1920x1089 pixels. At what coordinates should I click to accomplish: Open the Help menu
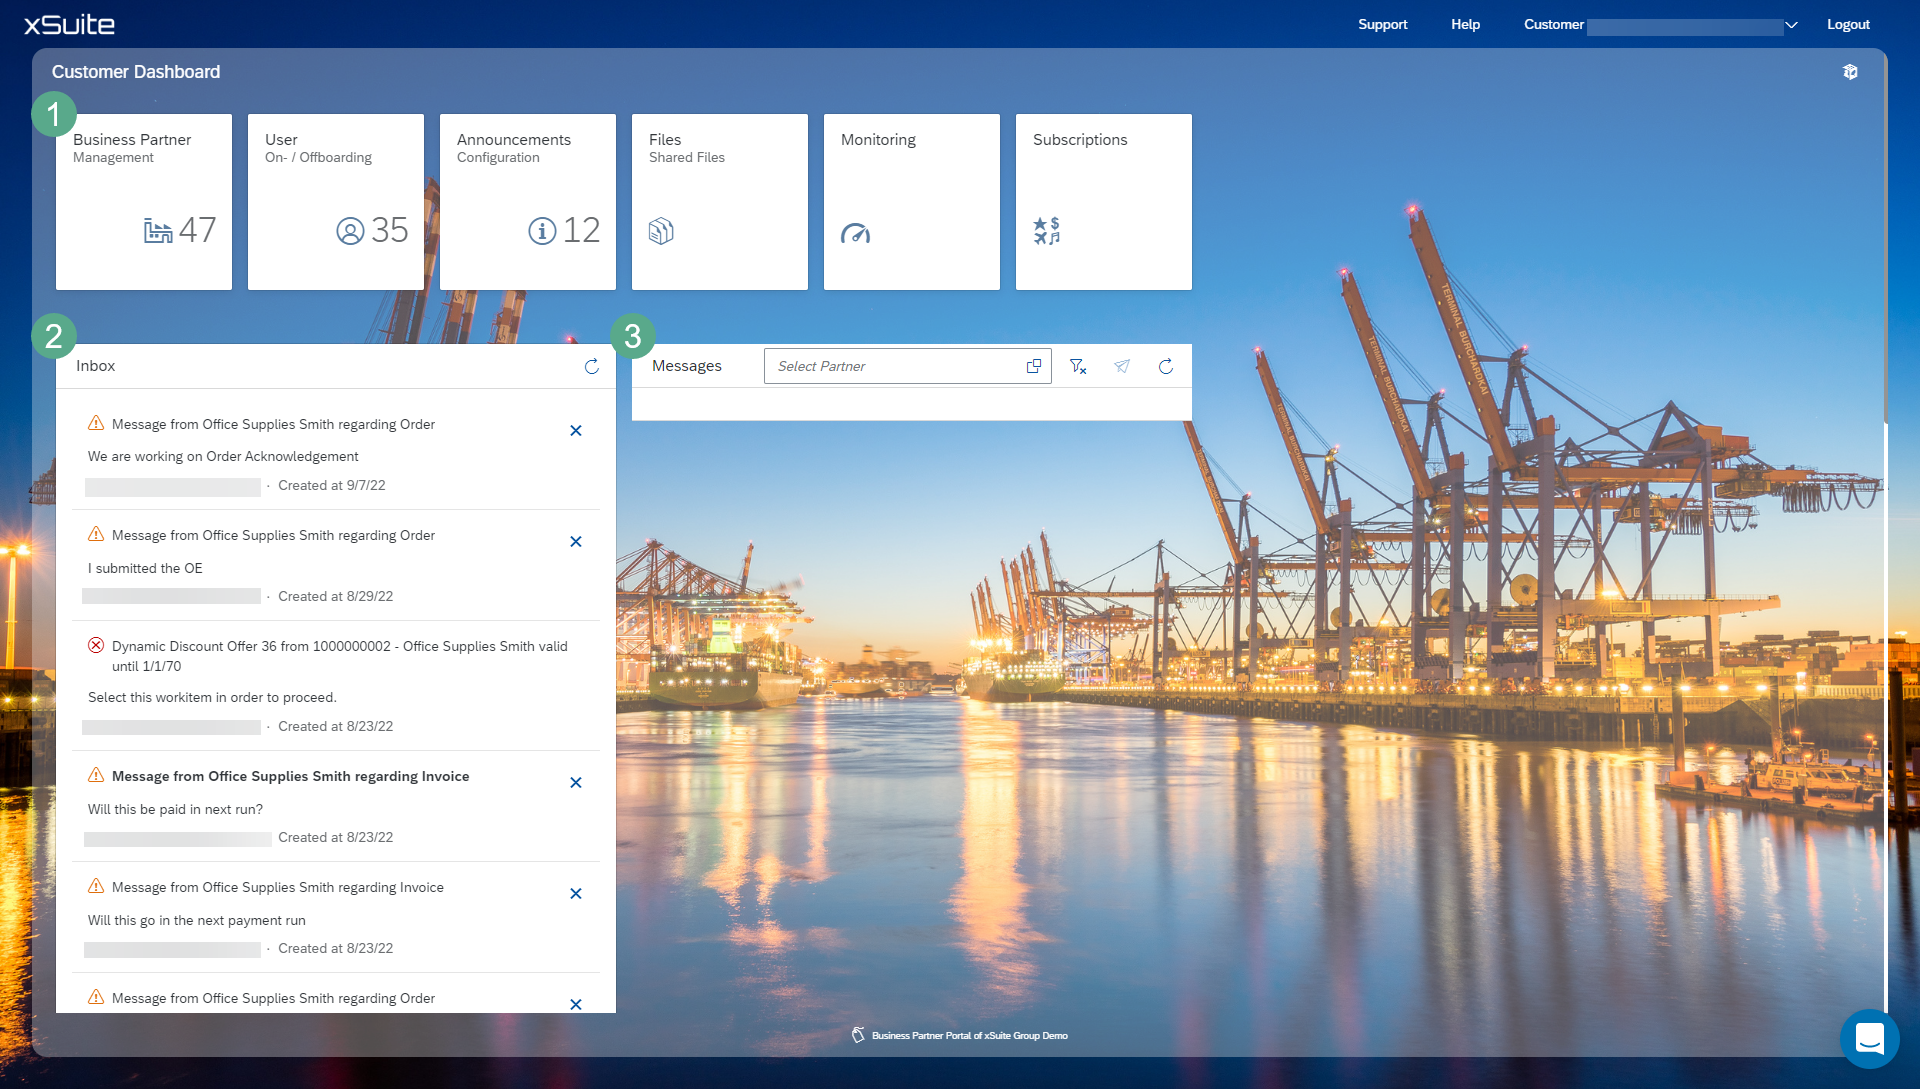(x=1464, y=24)
